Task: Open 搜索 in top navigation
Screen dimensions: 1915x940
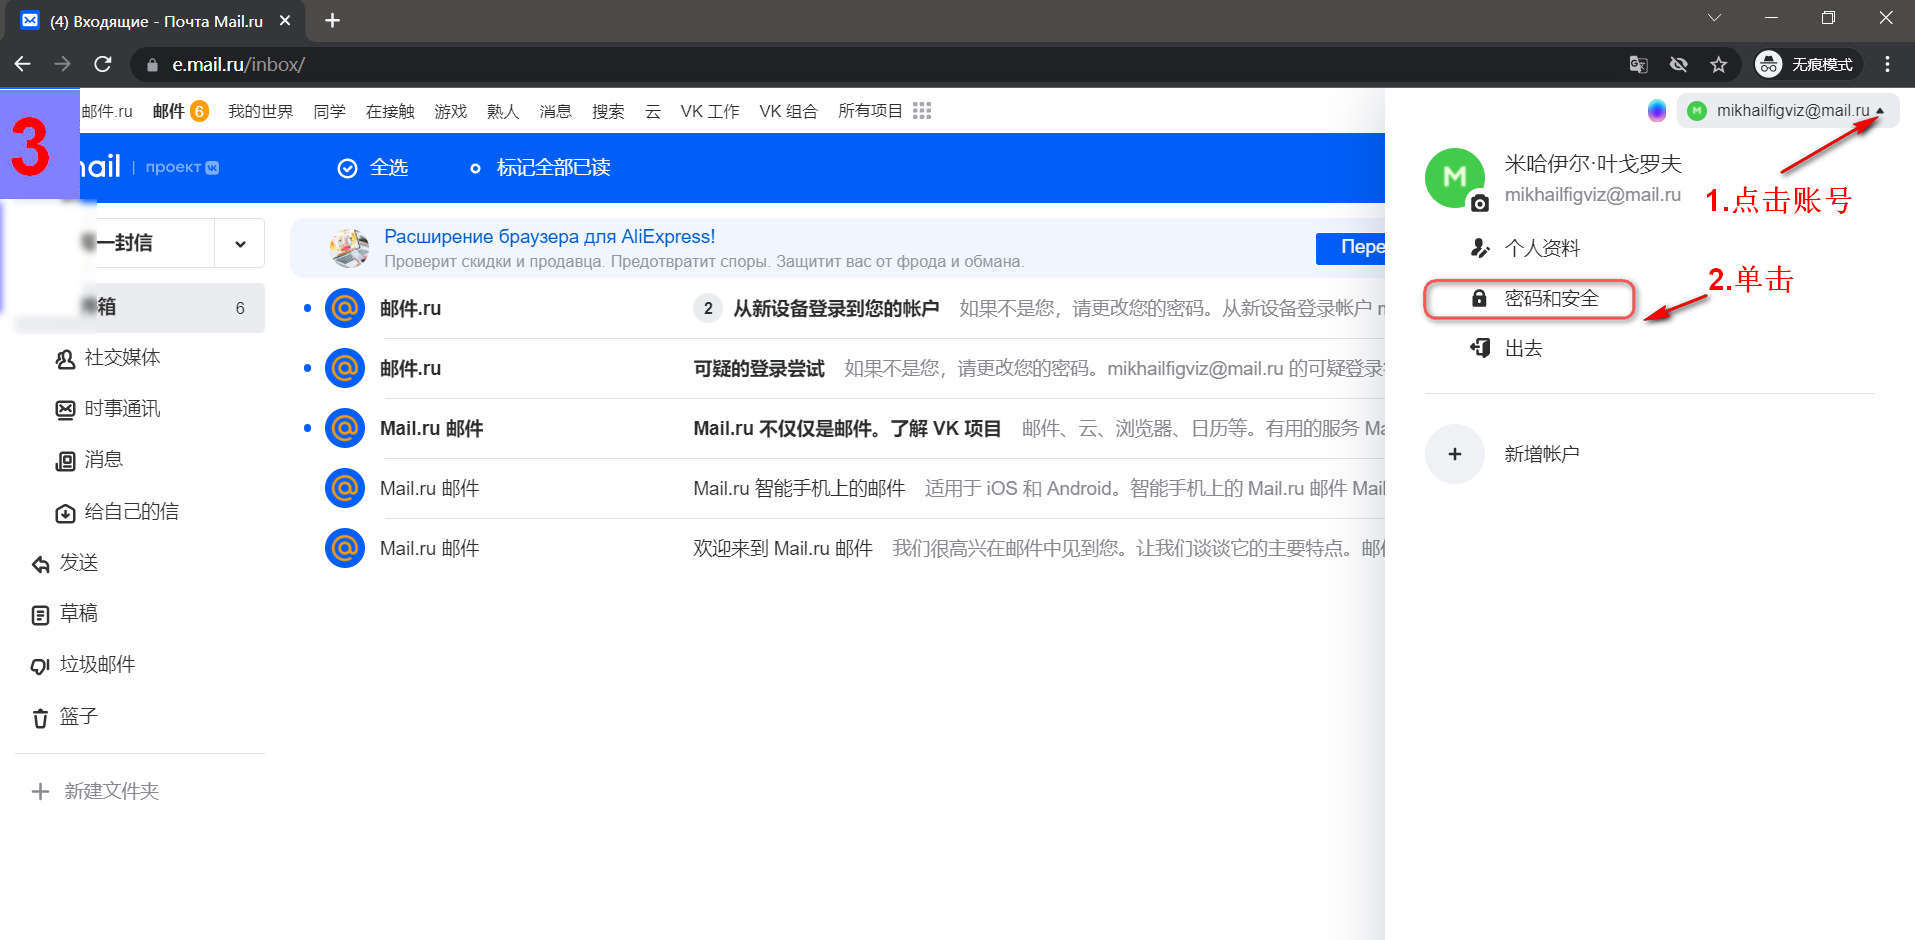Action: 608,111
